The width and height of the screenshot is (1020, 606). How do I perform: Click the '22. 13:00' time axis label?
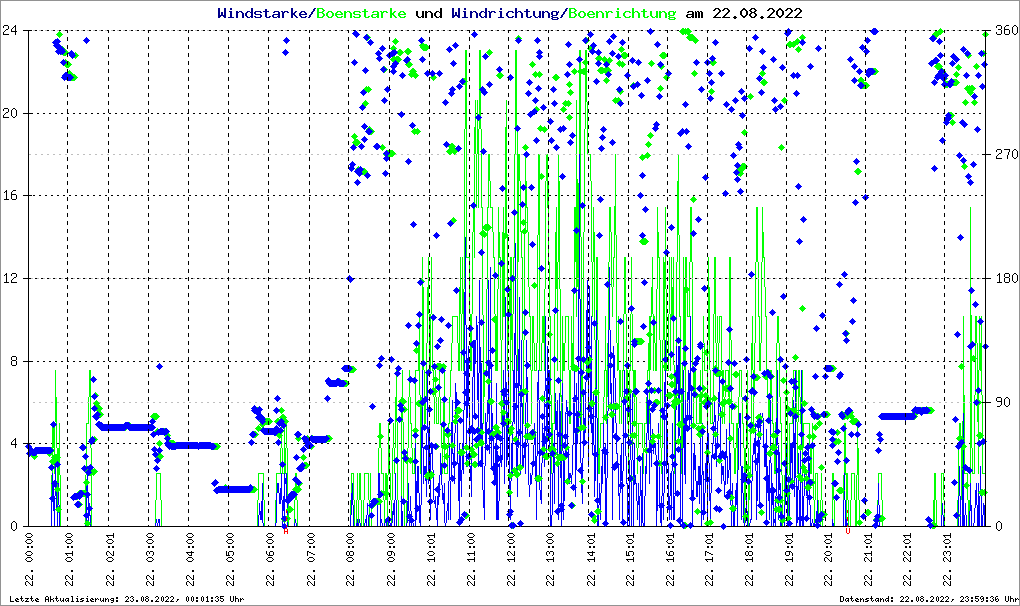(x=550, y=559)
